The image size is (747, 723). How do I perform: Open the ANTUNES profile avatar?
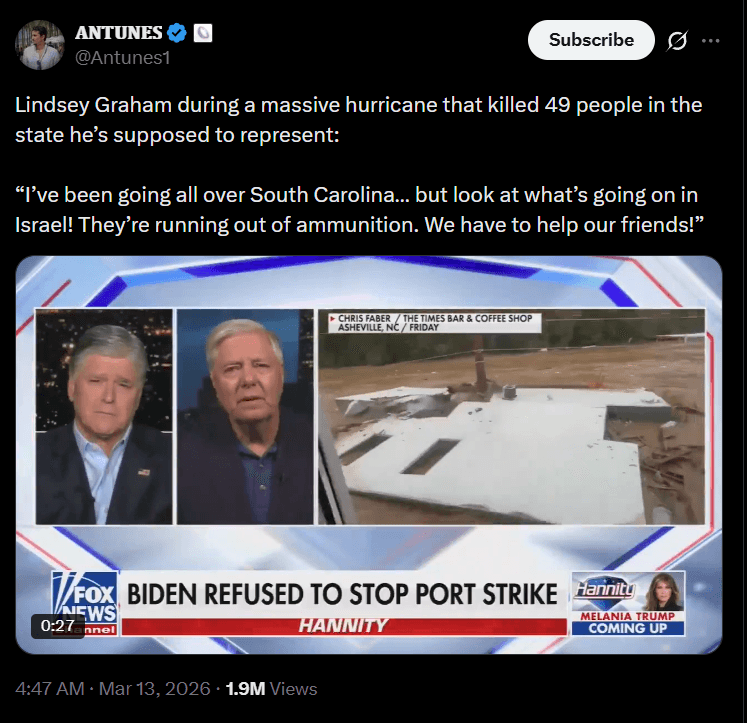coord(40,45)
